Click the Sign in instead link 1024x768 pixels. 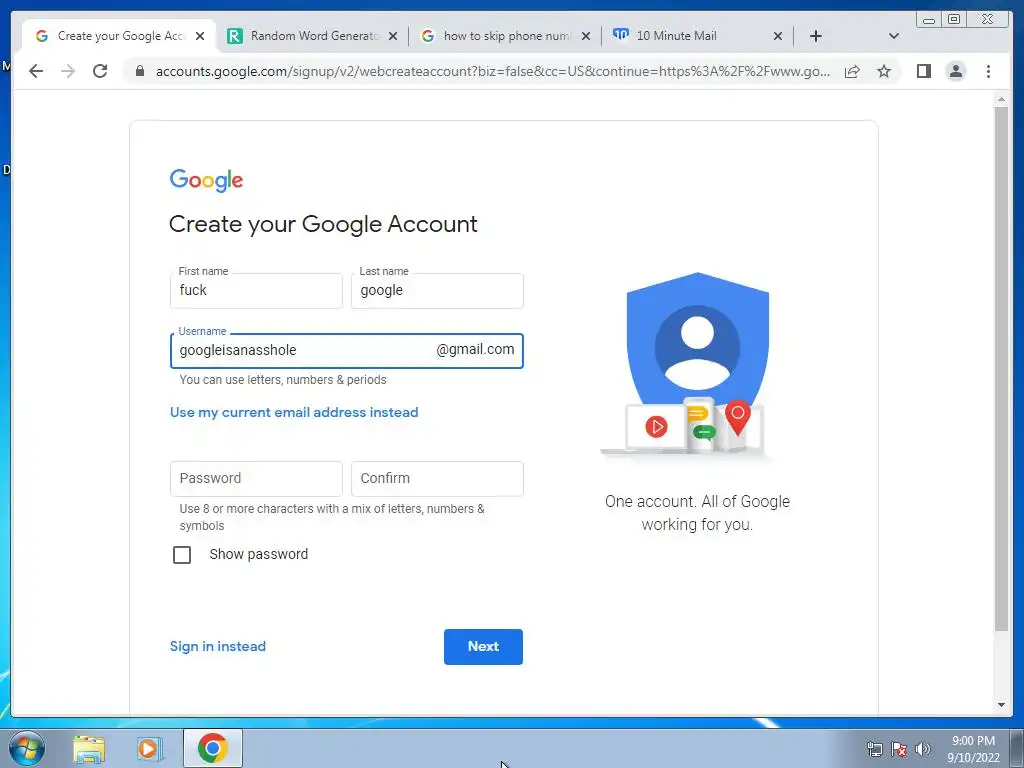pos(217,647)
